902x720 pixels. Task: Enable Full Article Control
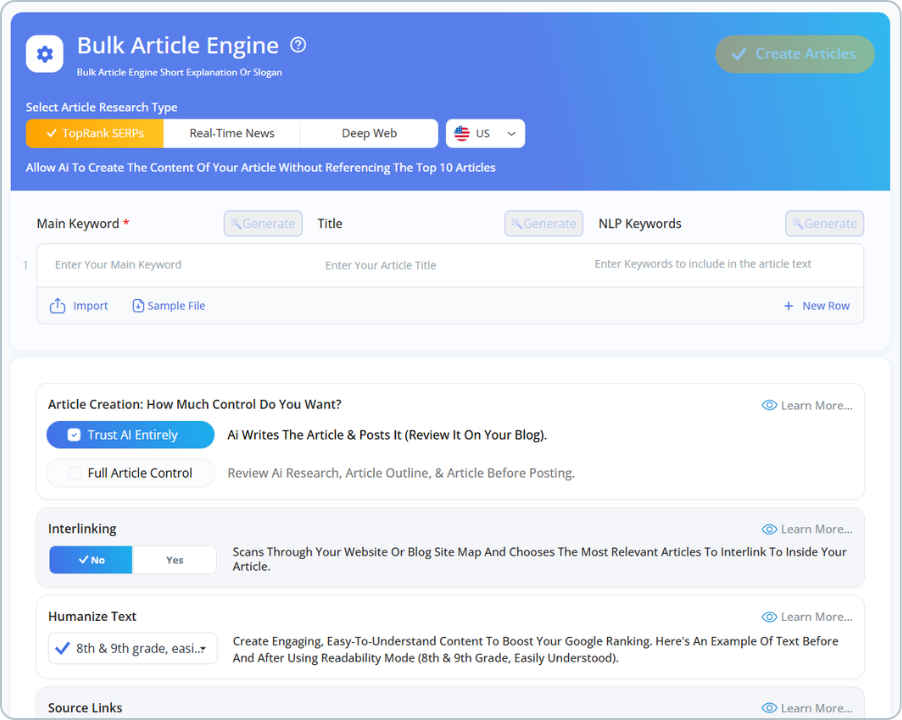129,471
